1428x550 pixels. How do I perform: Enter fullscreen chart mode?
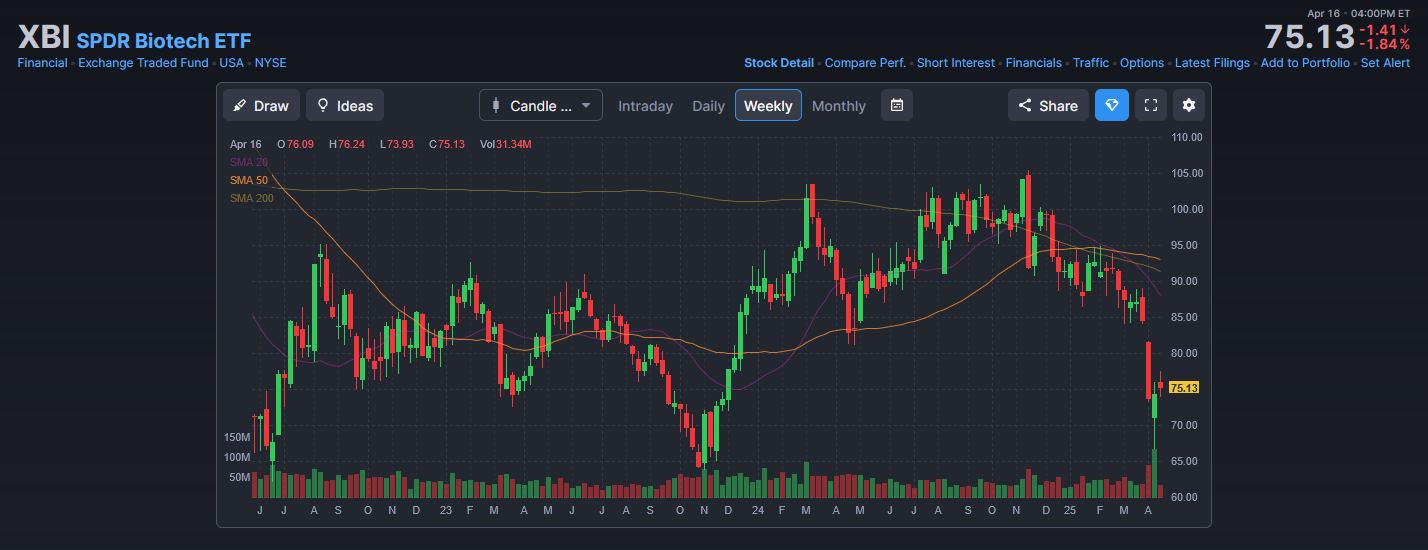1151,106
